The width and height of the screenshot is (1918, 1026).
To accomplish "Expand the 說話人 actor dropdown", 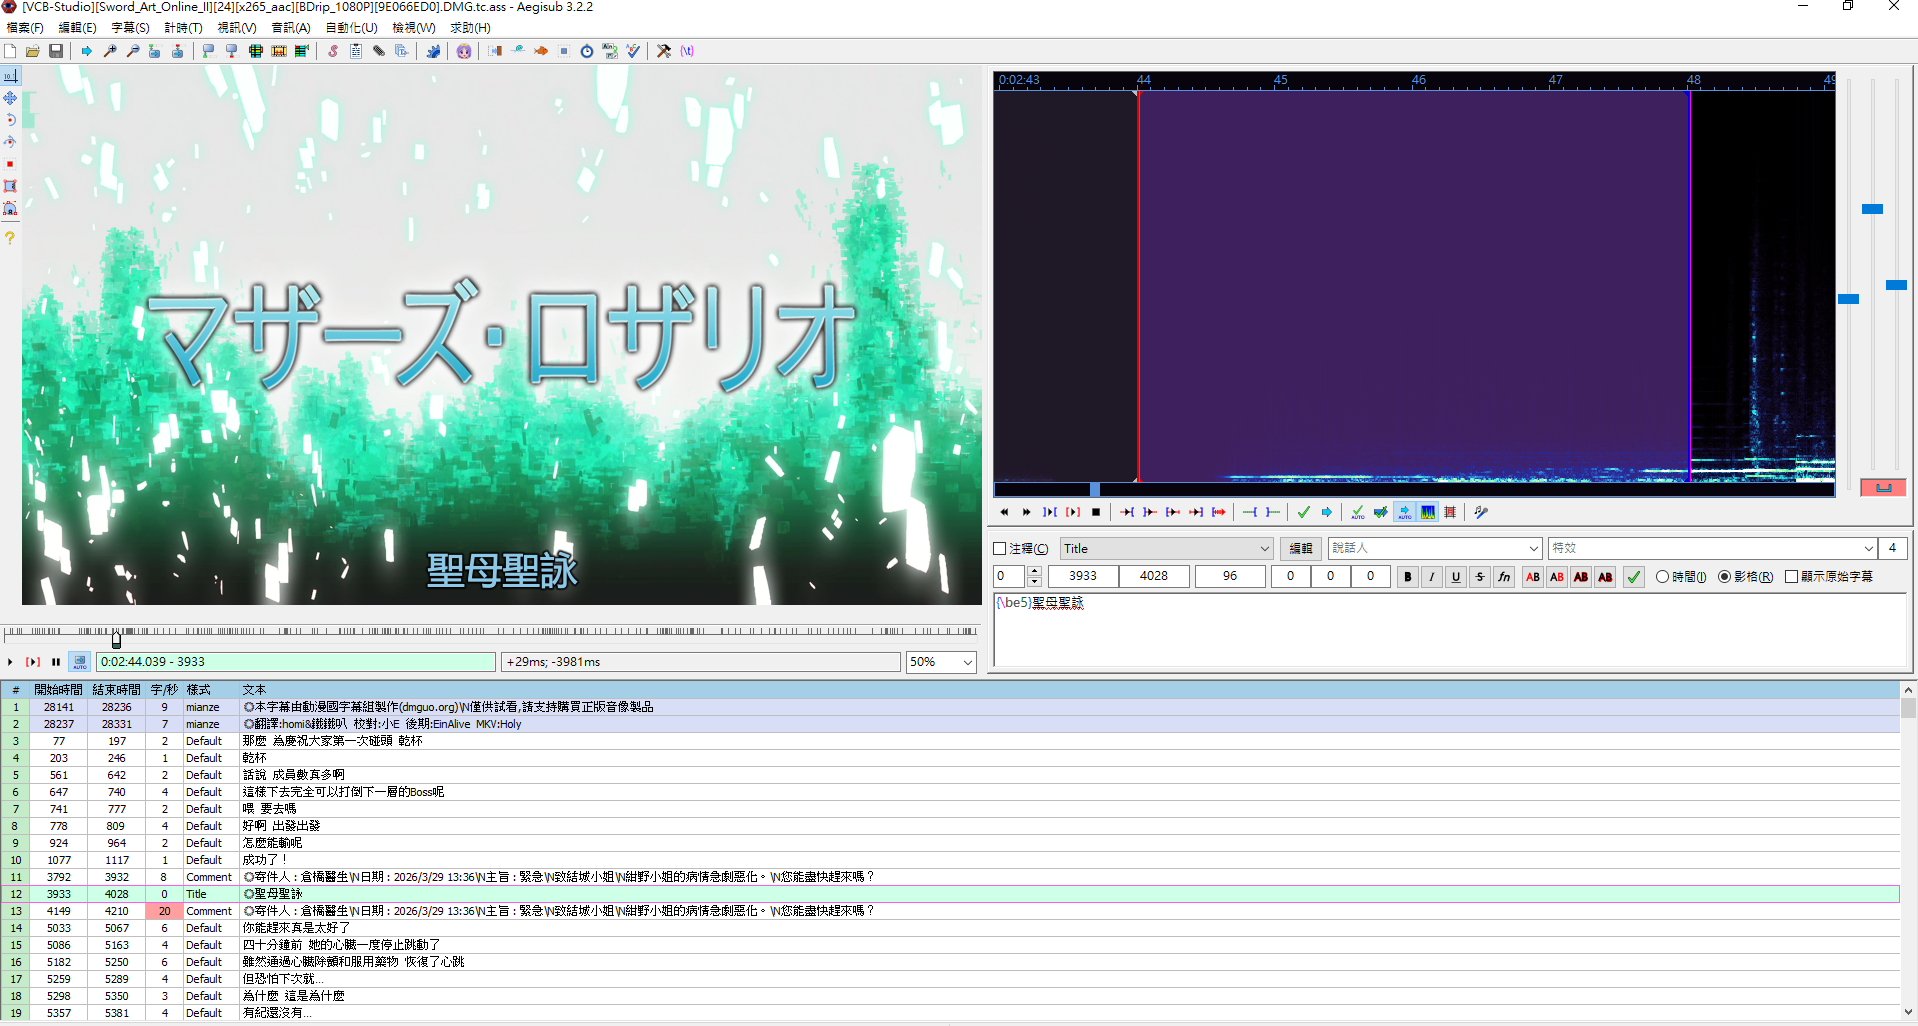I will tap(1533, 549).
